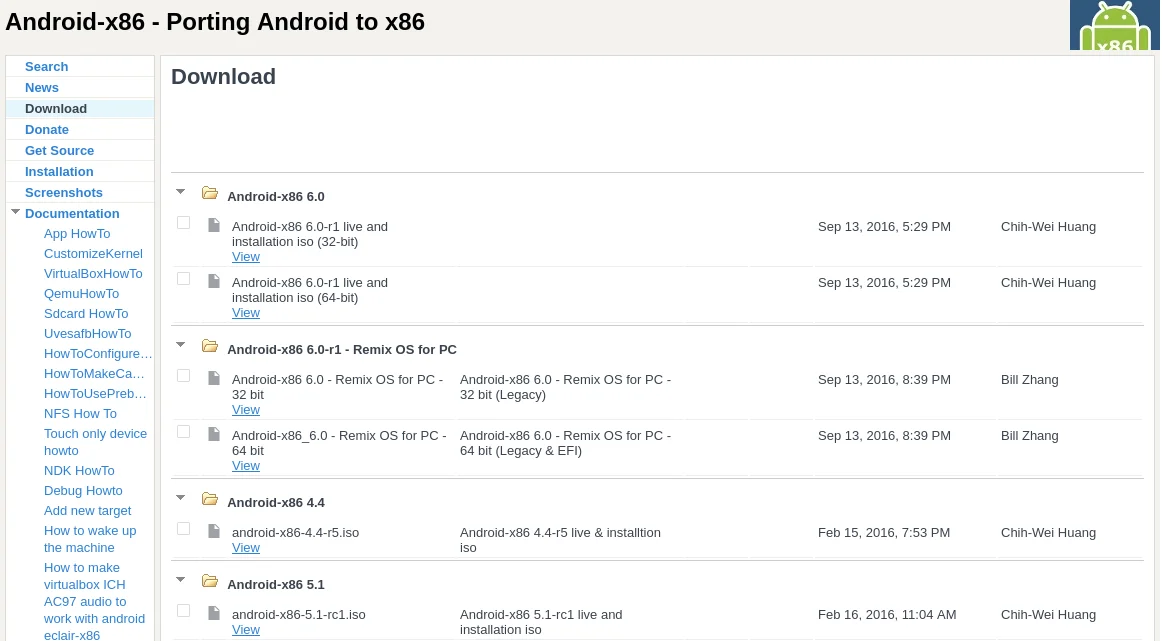Click the Remix OS for PC folder icon
This screenshot has height=641, width=1162.
click(210, 346)
